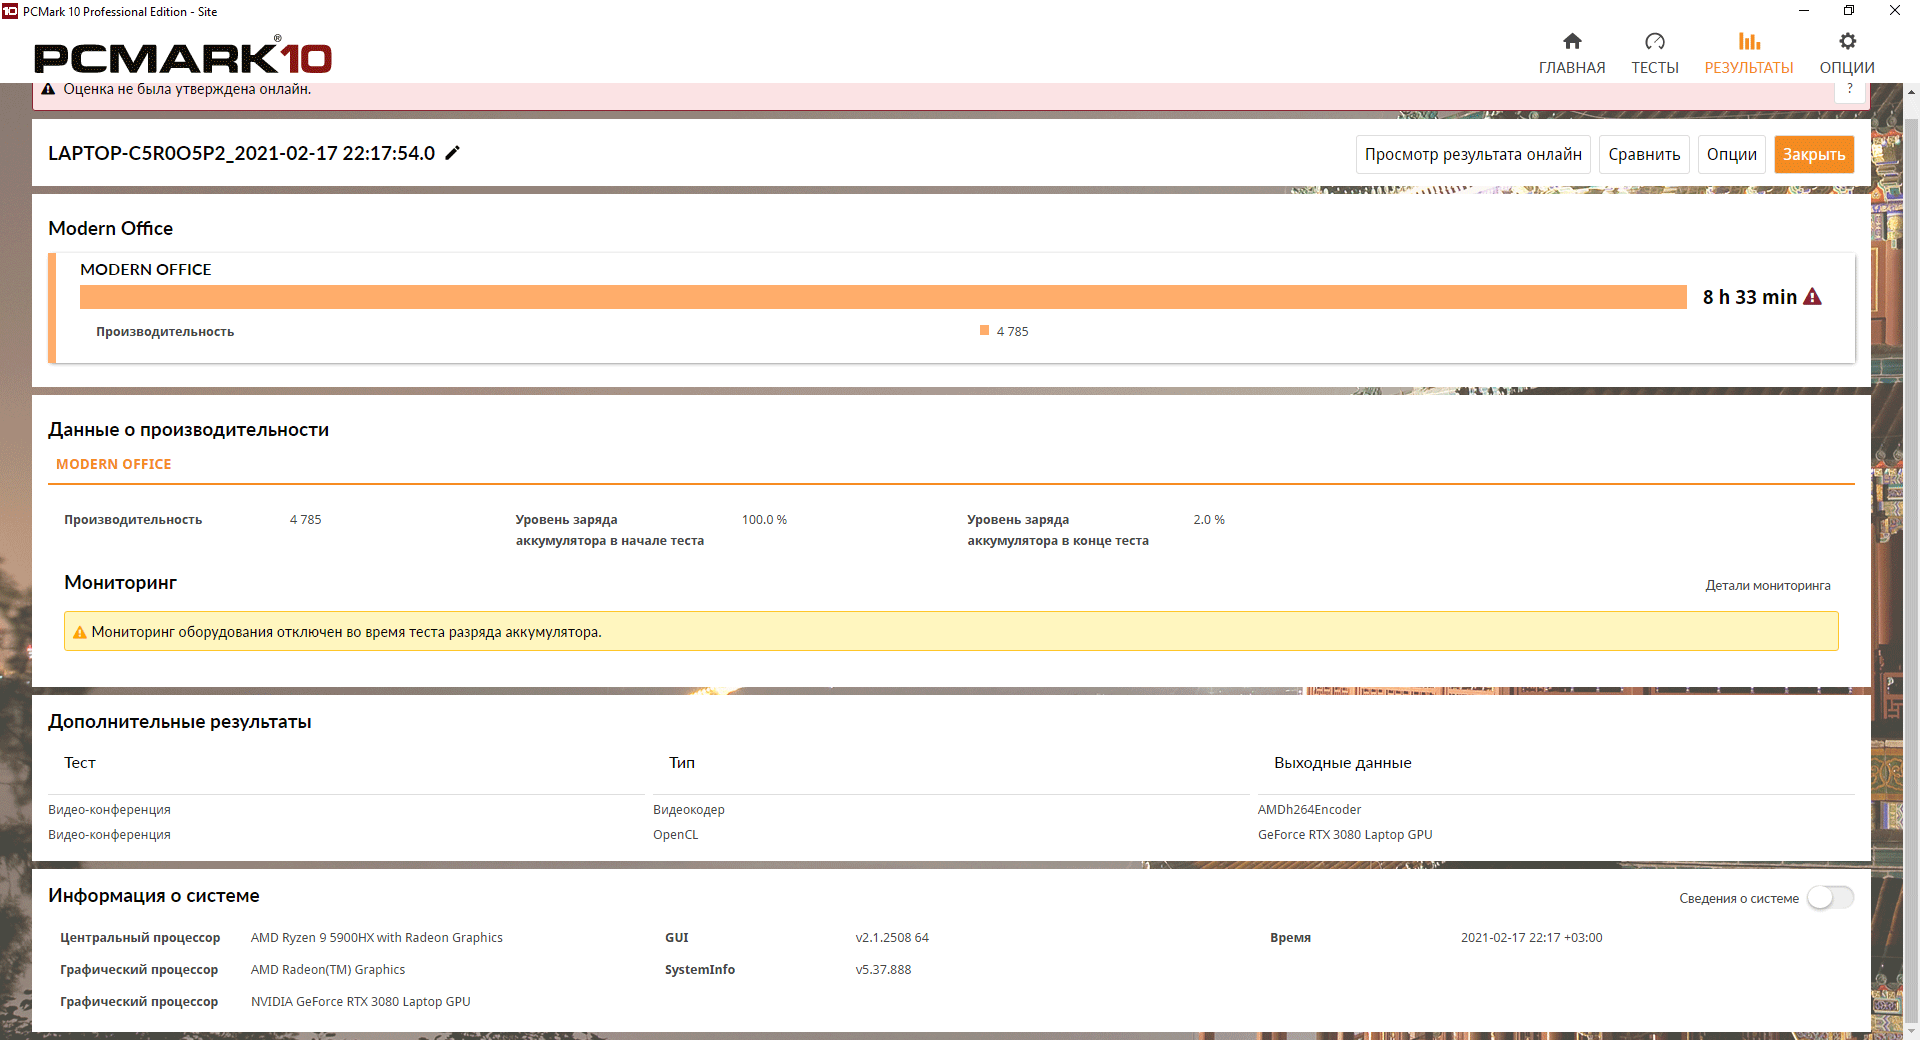Click the scrollbar down arrow
The image size is (1920, 1040).
[x=1911, y=1031]
